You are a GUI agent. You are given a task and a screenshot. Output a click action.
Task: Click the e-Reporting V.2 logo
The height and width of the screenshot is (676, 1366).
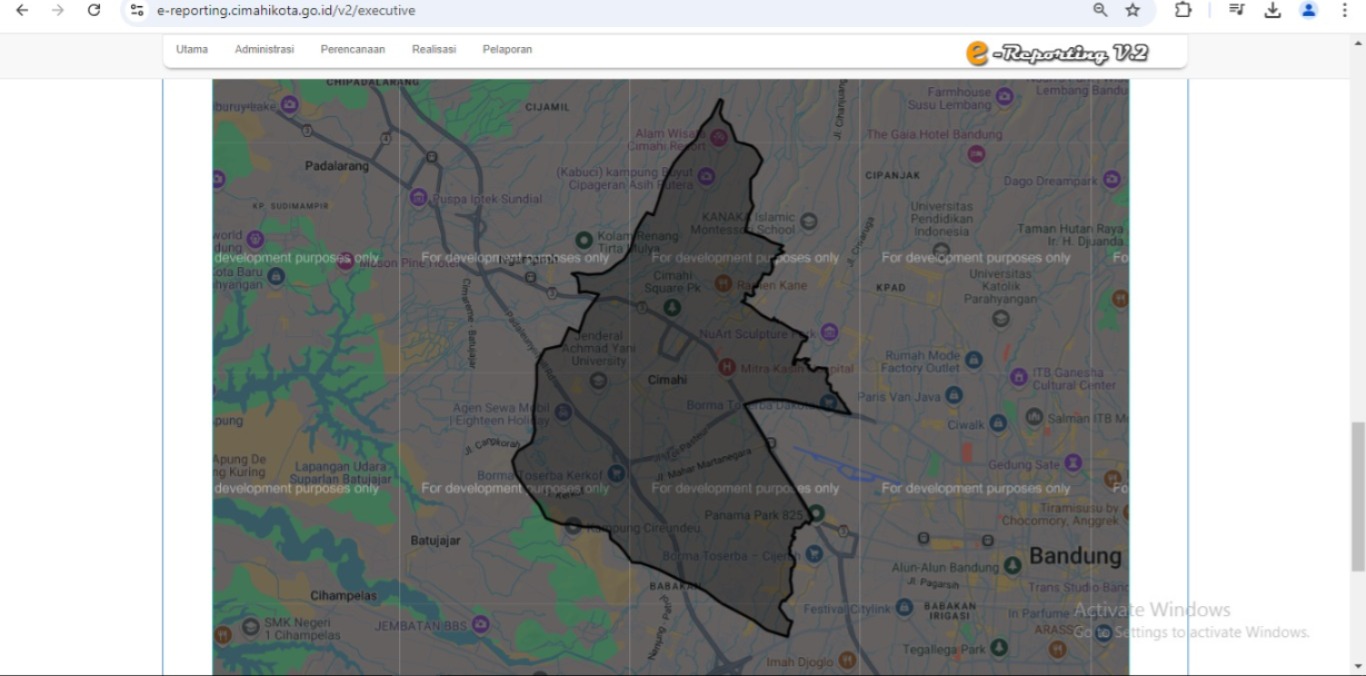pyautogui.click(x=1057, y=53)
